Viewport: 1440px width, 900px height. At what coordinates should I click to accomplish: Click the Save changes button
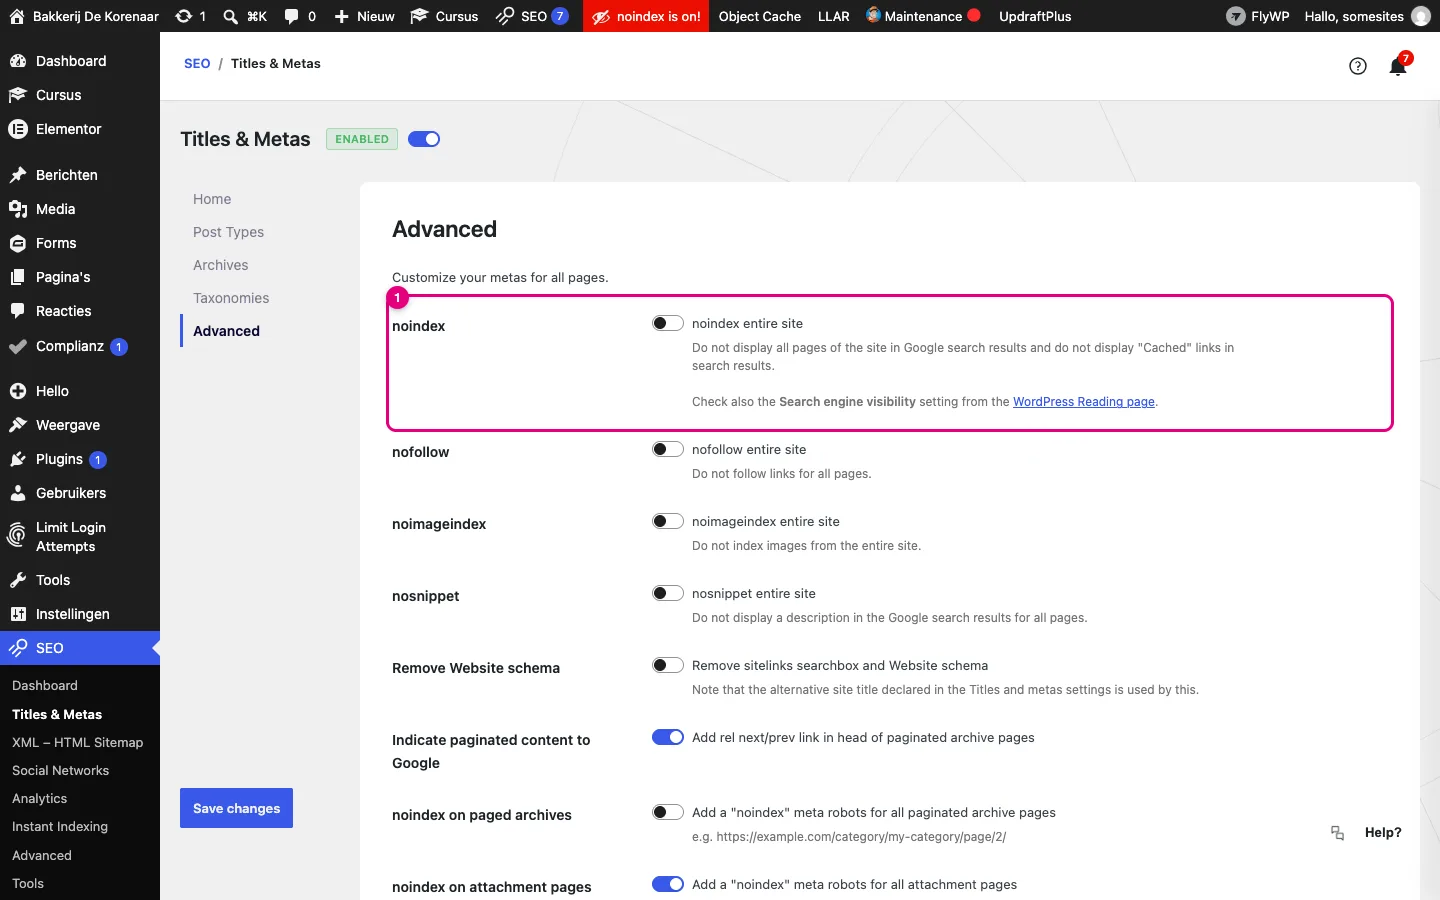236,808
